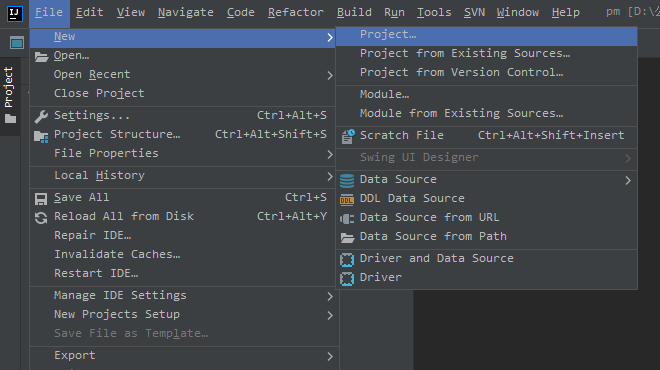Viewport: 660px width, 370px height.
Task: Expand the Local History submenu arrow
Action: point(330,177)
